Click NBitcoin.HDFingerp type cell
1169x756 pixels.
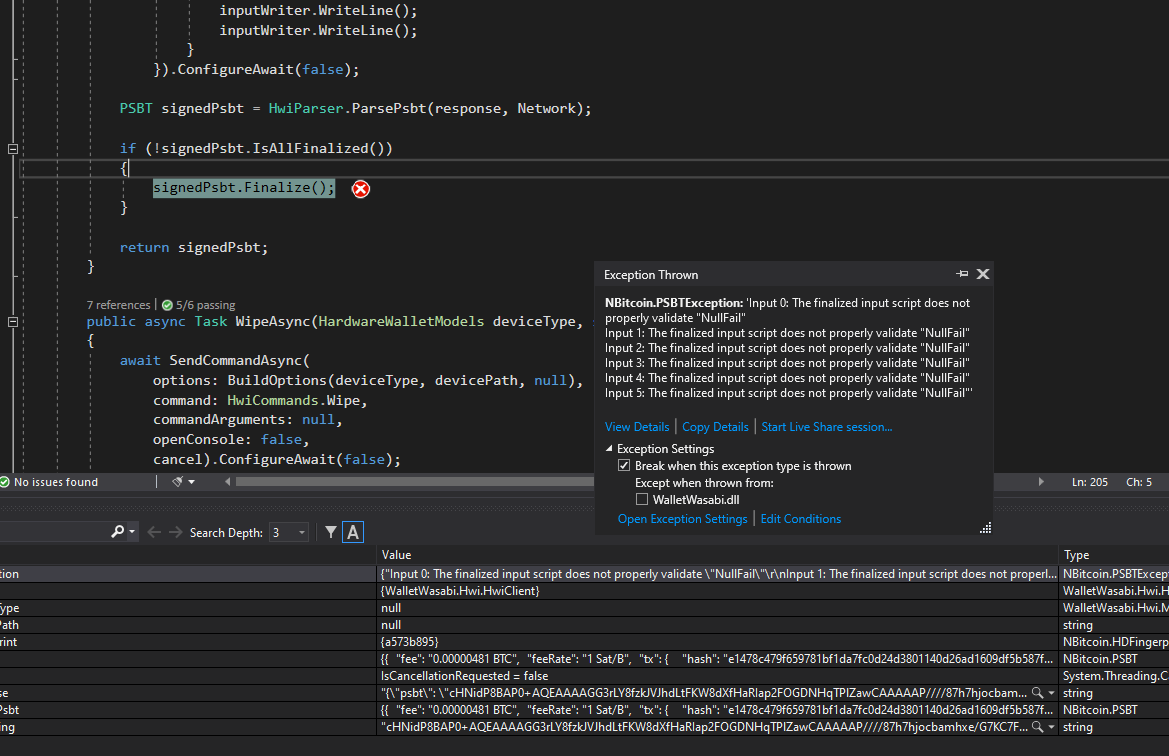pos(1115,641)
